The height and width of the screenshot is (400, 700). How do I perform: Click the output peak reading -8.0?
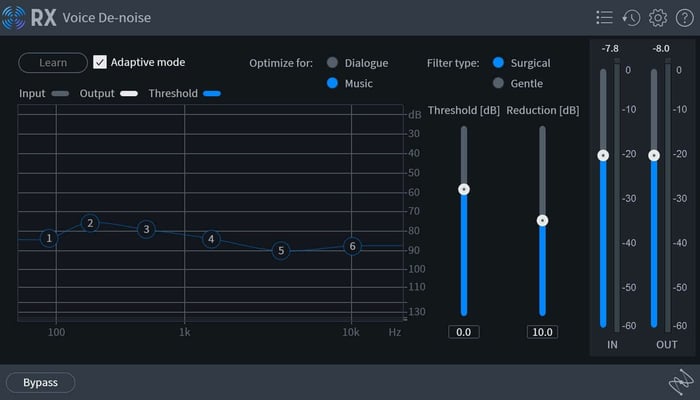(x=661, y=49)
